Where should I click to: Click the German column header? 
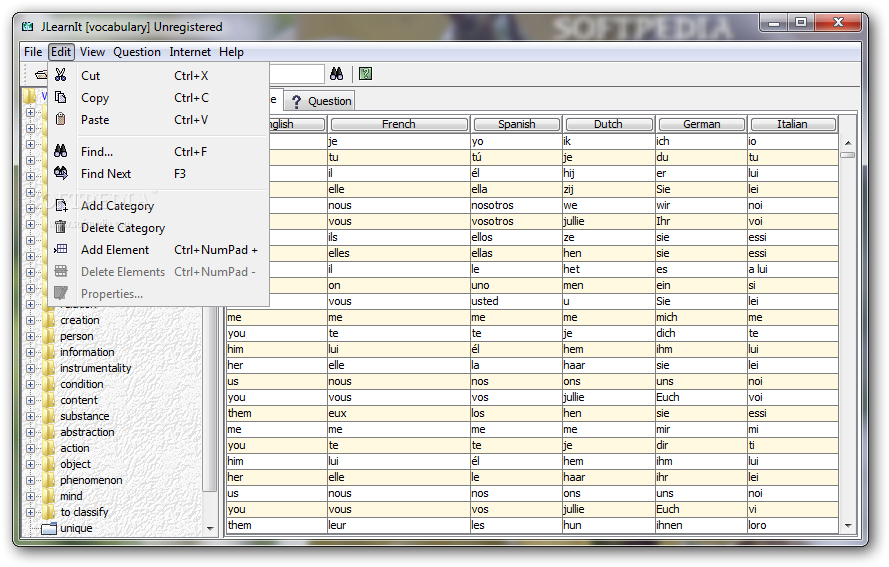(x=701, y=124)
